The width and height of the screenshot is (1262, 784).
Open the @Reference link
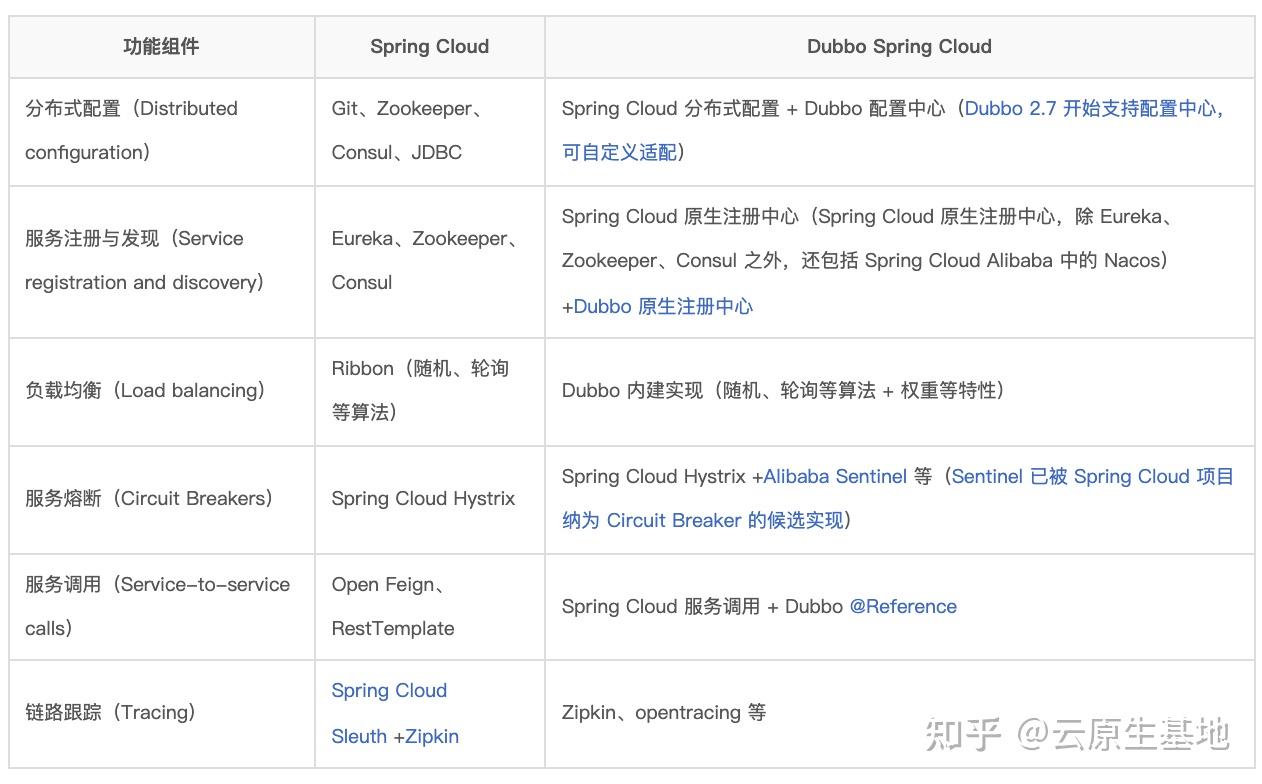point(903,606)
